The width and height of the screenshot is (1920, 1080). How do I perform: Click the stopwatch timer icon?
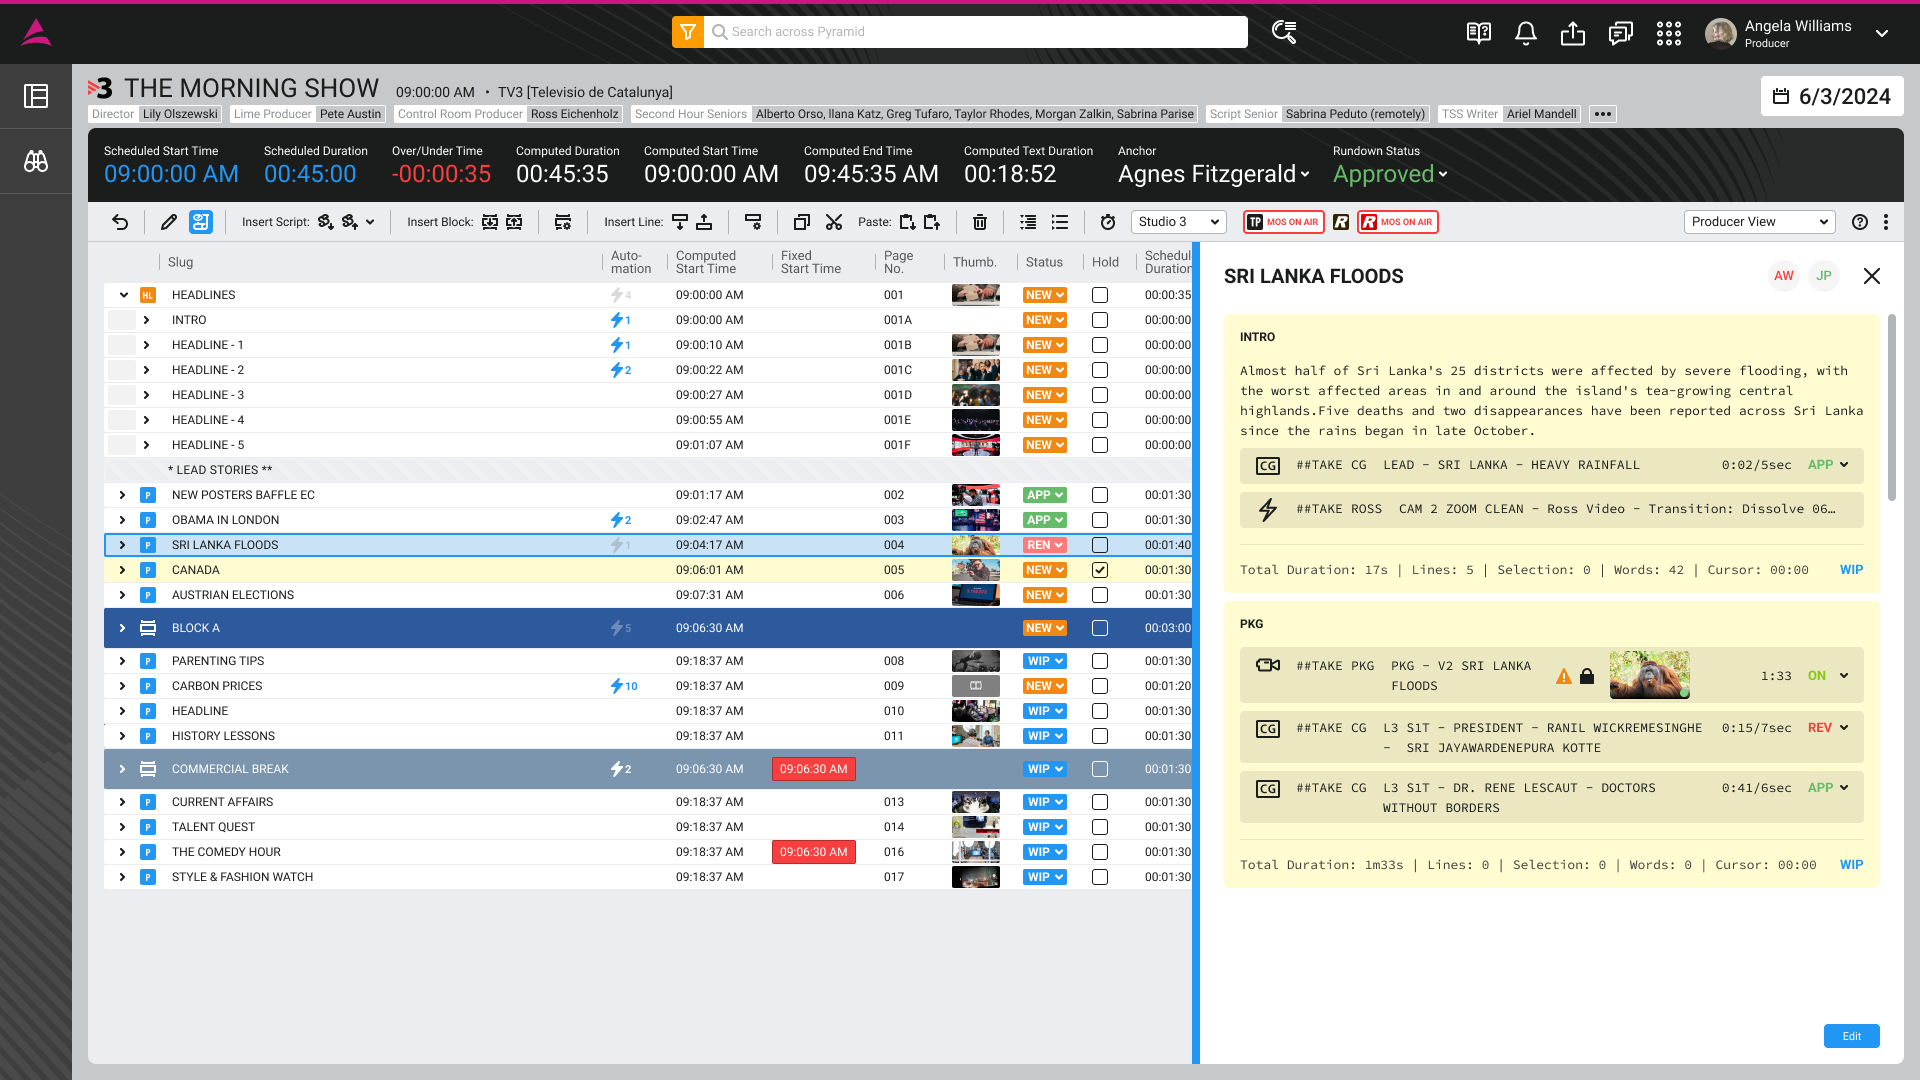tap(1107, 222)
